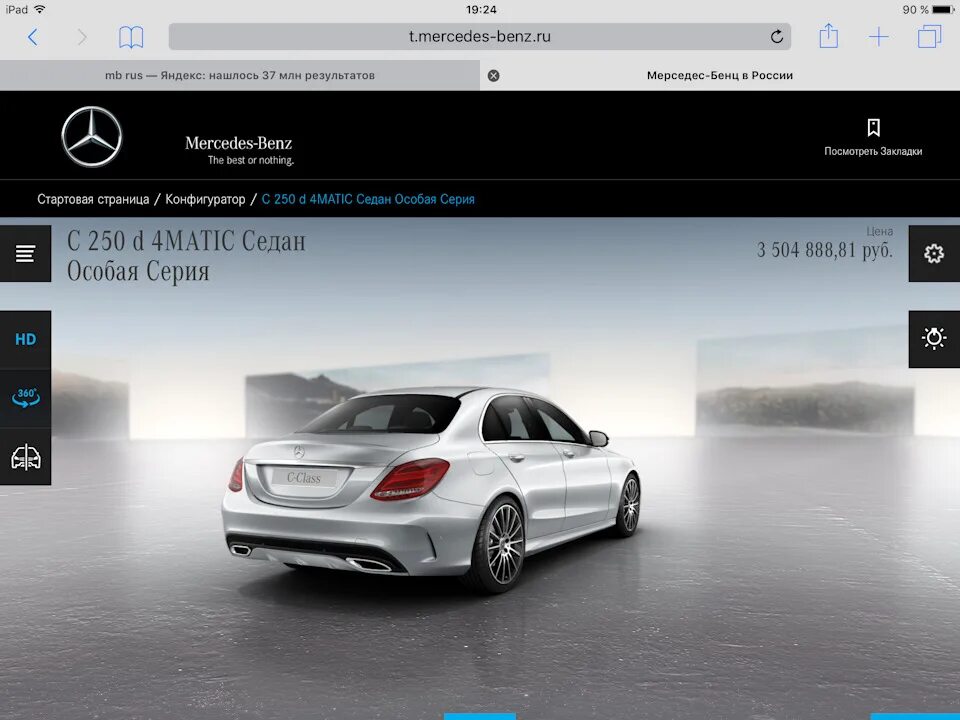The image size is (960, 720).
Task: Open the Конфигуратор breadcrumb link
Action: (205, 199)
